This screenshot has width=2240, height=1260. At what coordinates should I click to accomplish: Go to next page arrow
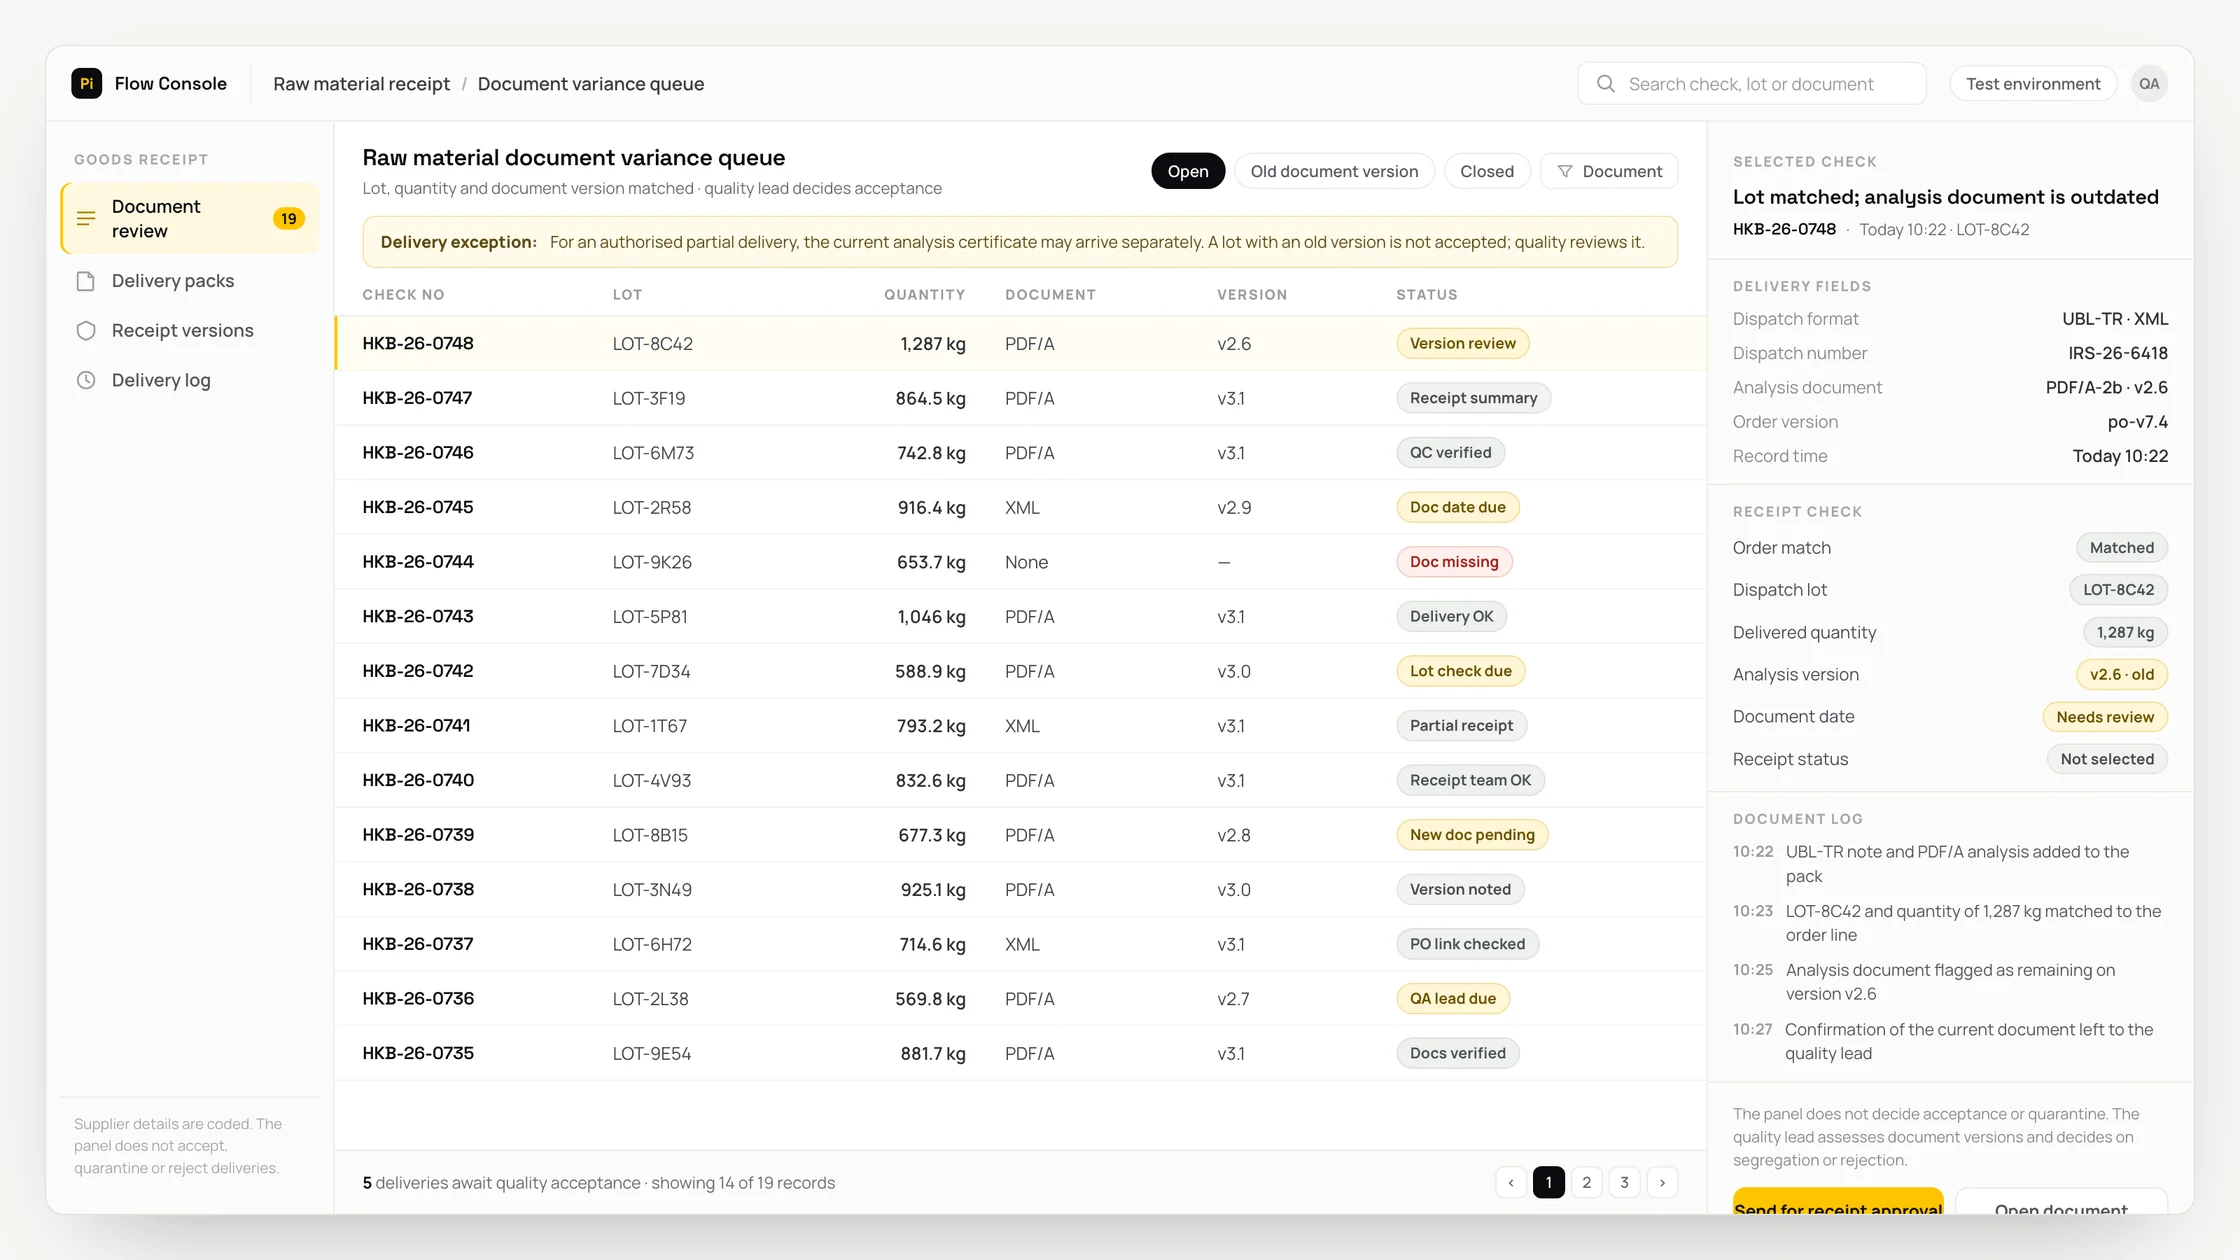coord(1662,1182)
